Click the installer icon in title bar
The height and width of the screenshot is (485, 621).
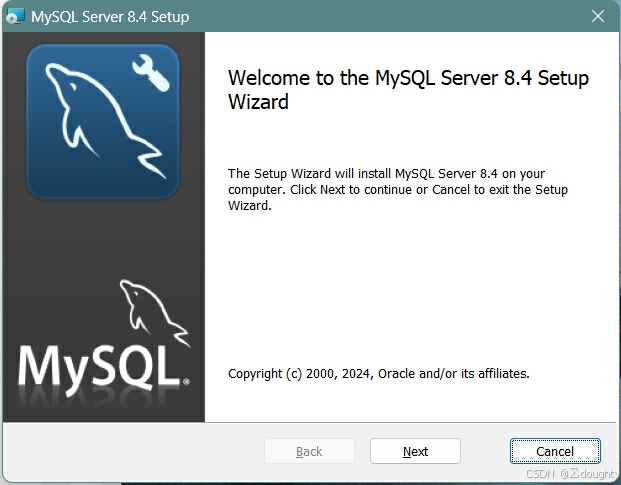point(15,17)
